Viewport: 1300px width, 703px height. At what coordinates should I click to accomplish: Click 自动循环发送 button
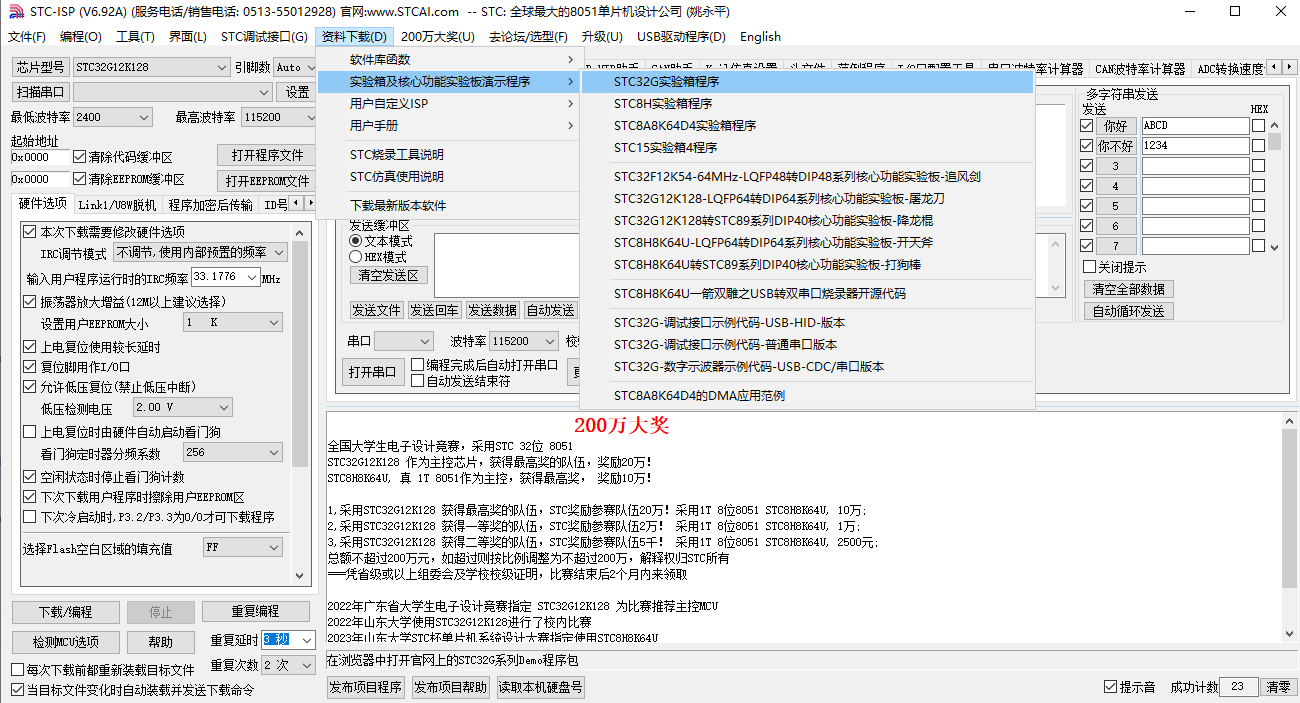pos(1128,311)
